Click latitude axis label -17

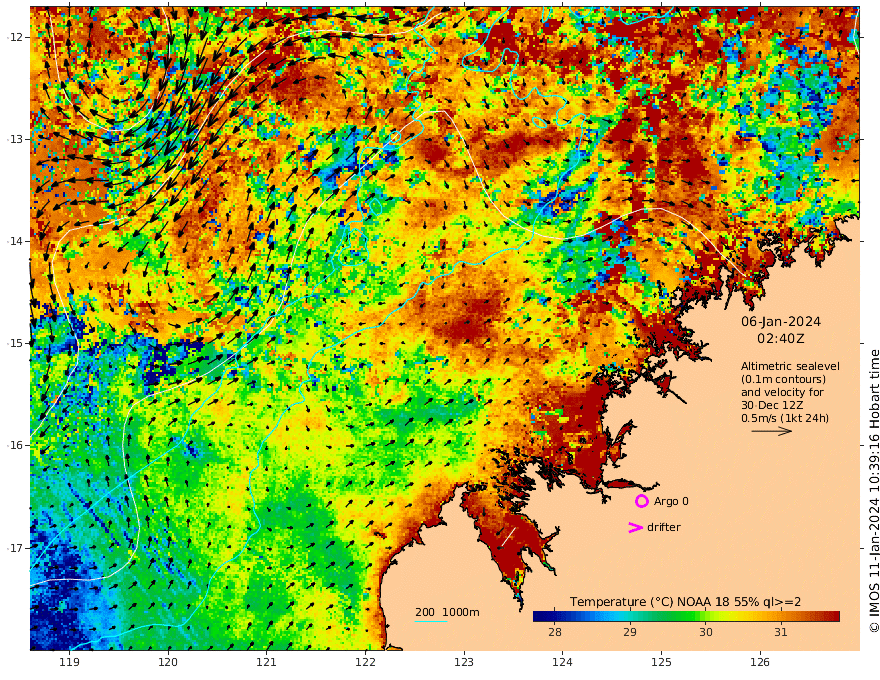(x=15, y=548)
